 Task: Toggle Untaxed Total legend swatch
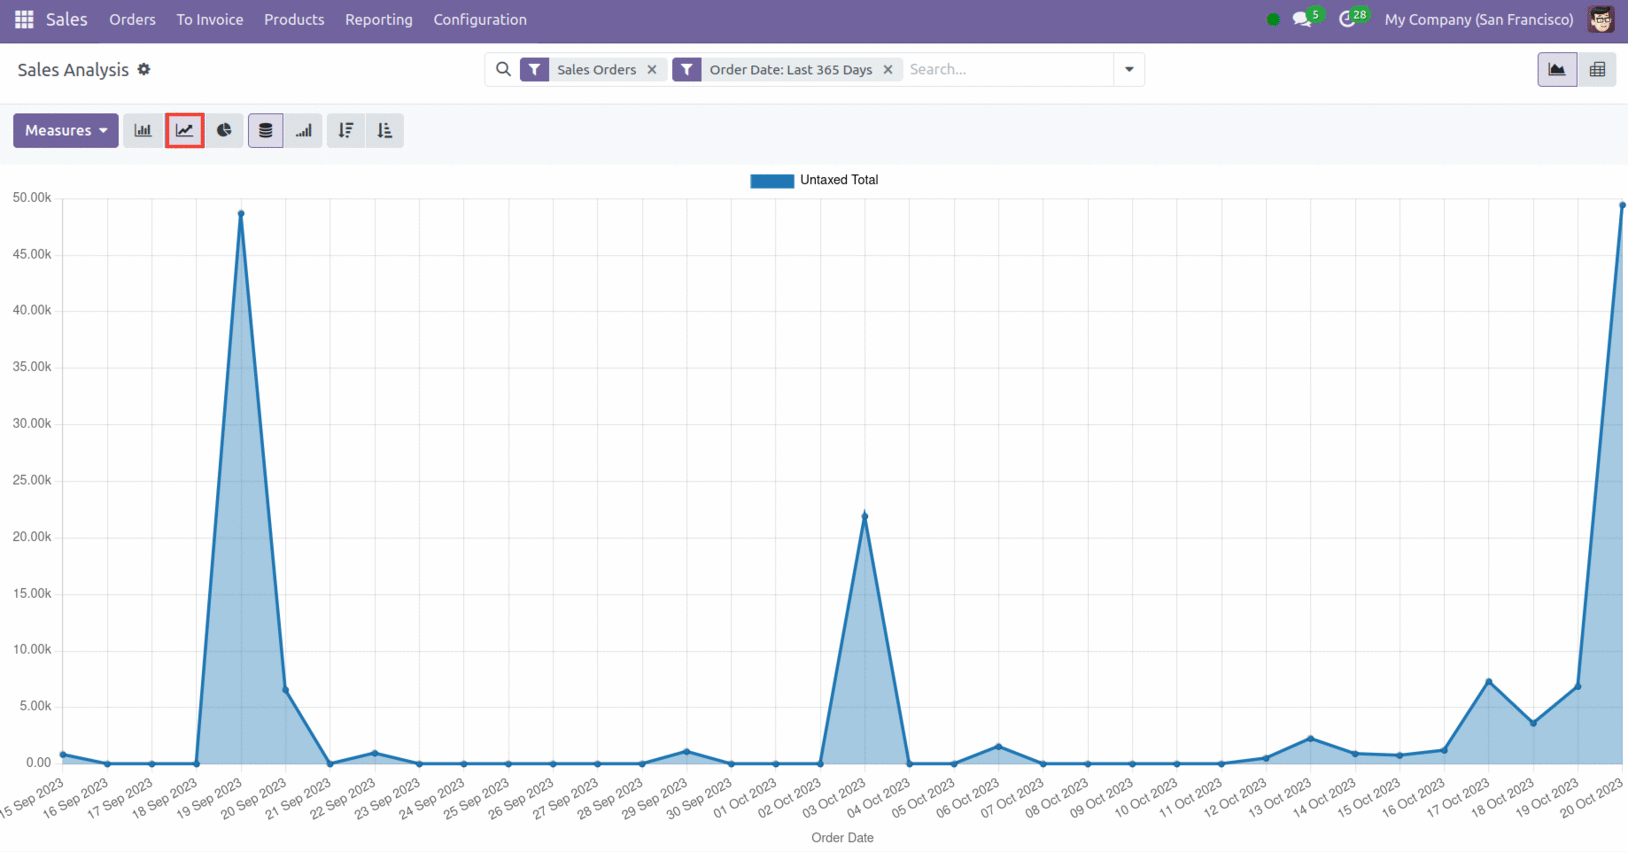pos(772,181)
